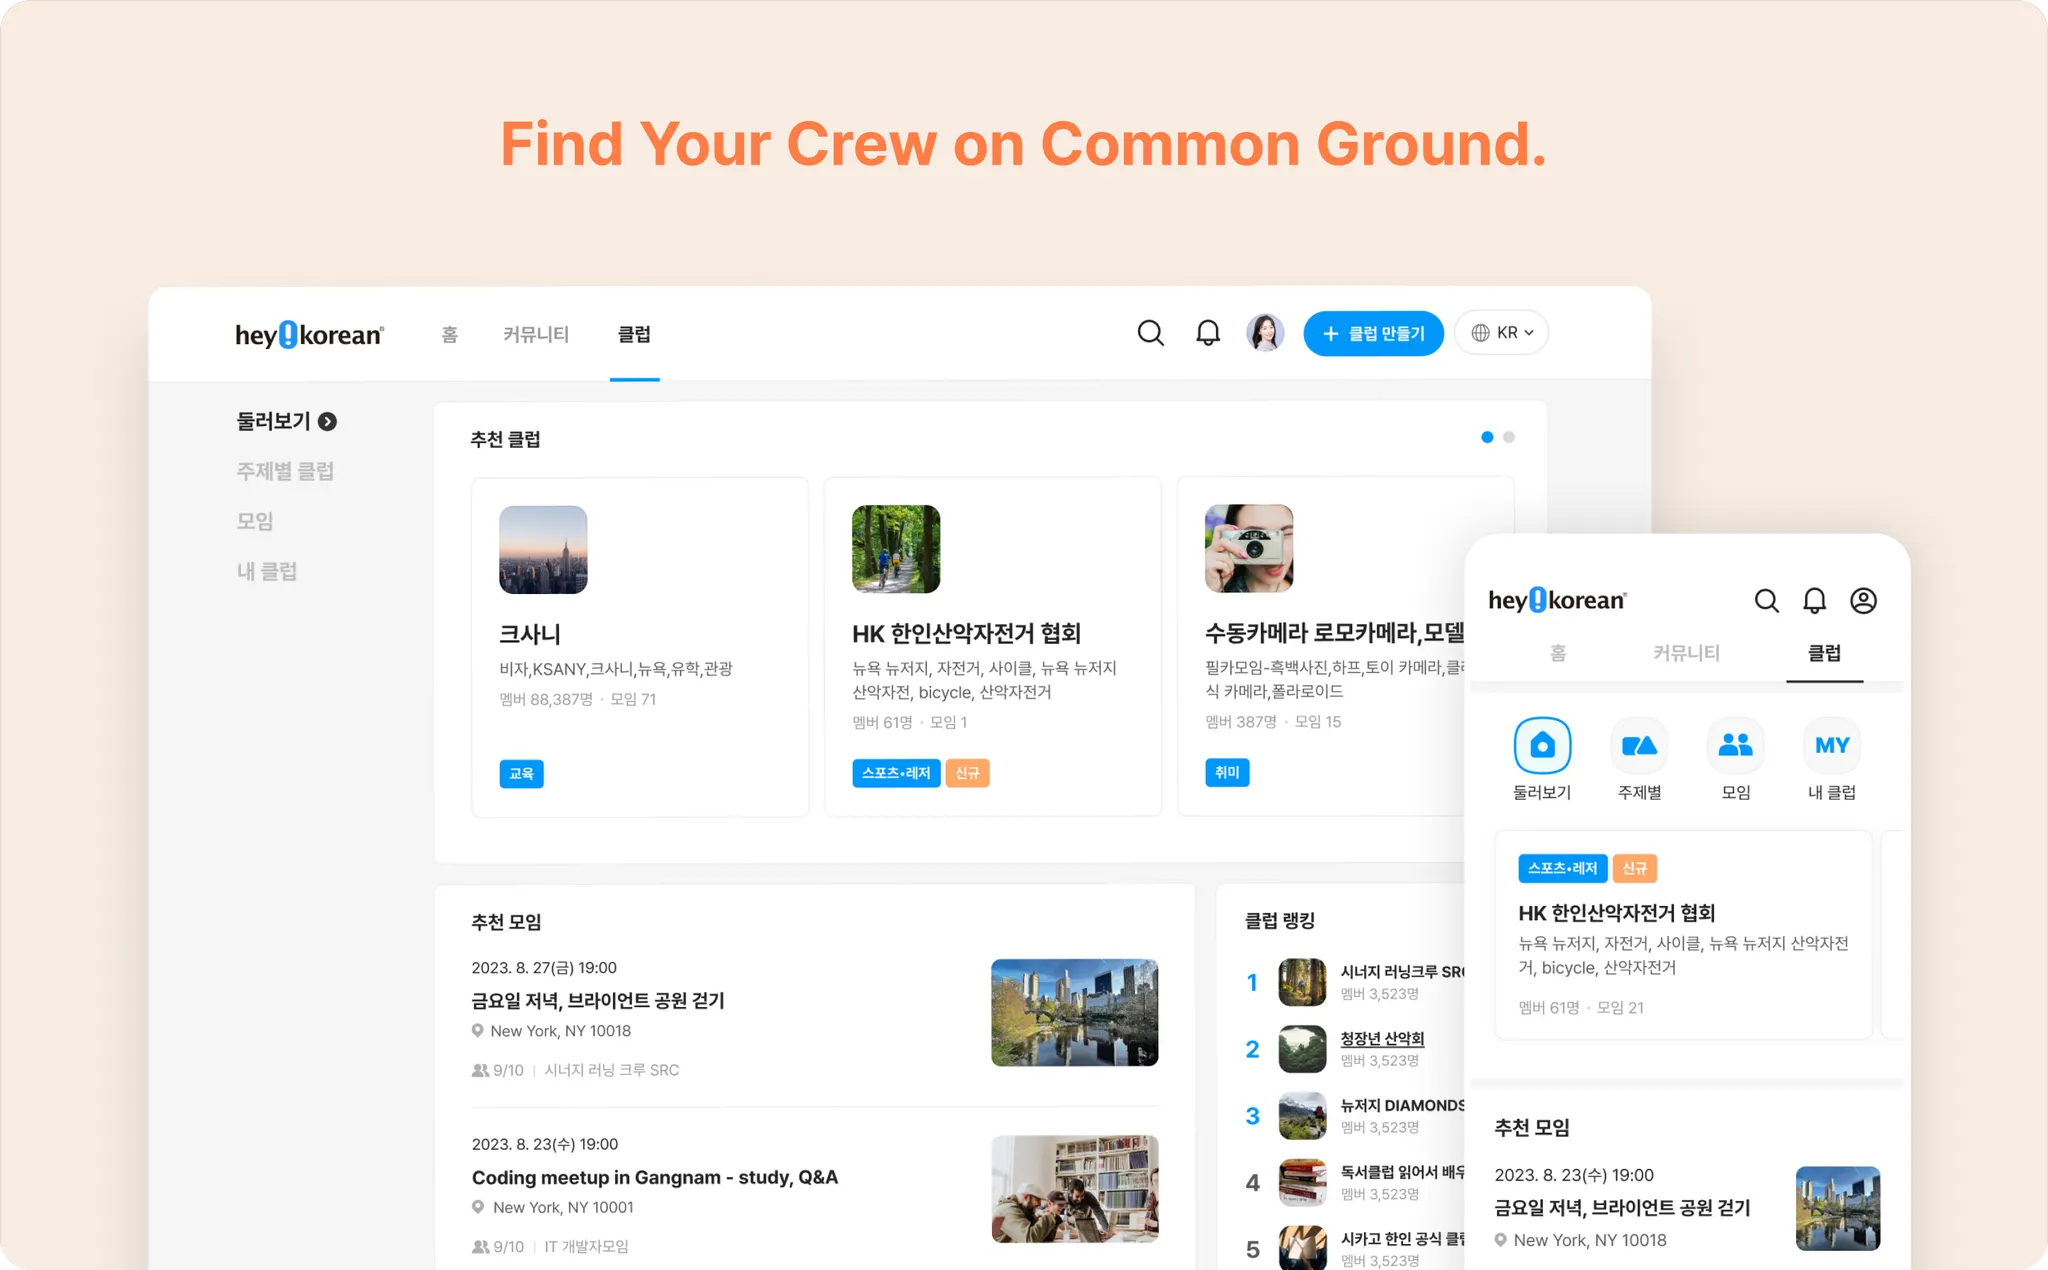Select 주제별 클럽 in left sidebar
The width and height of the screenshot is (2048, 1270).
coord(285,471)
